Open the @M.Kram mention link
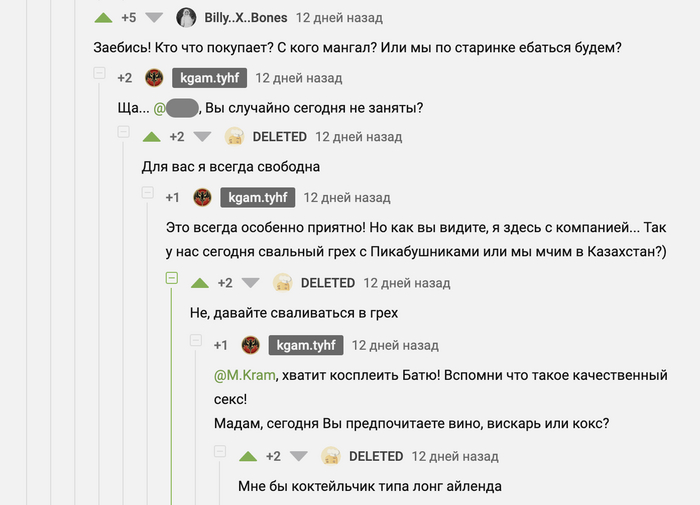The image size is (700, 505). click(x=244, y=375)
